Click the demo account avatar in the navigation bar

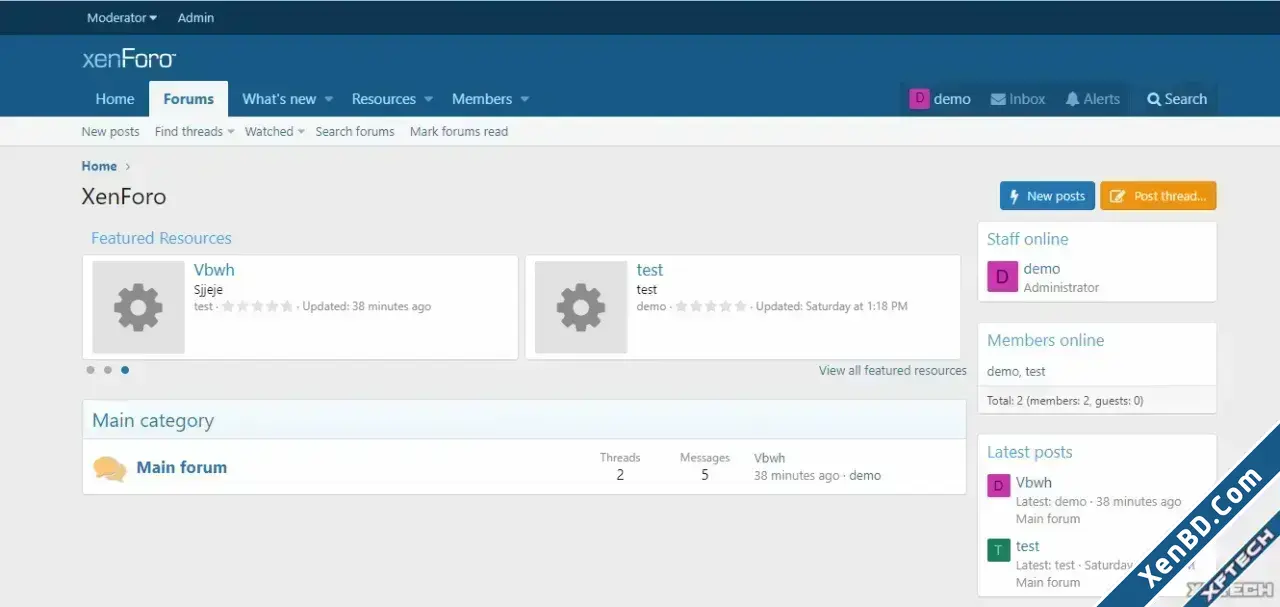(919, 99)
